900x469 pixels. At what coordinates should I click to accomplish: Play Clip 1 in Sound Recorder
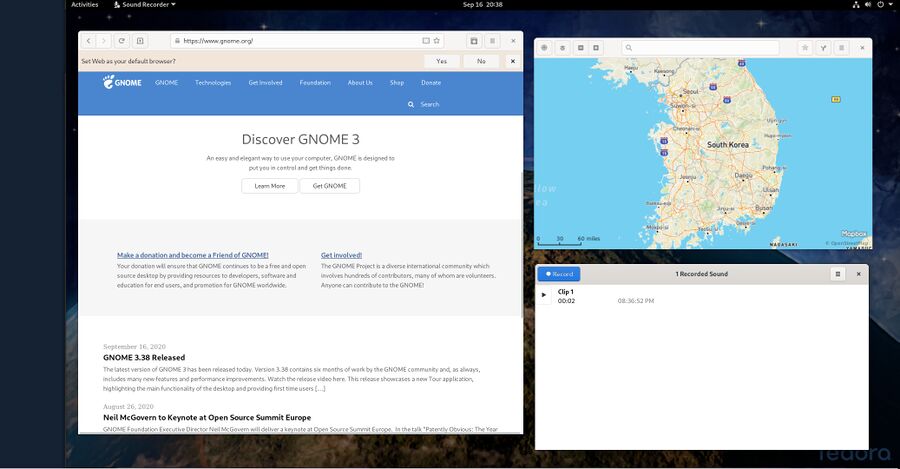click(544, 294)
